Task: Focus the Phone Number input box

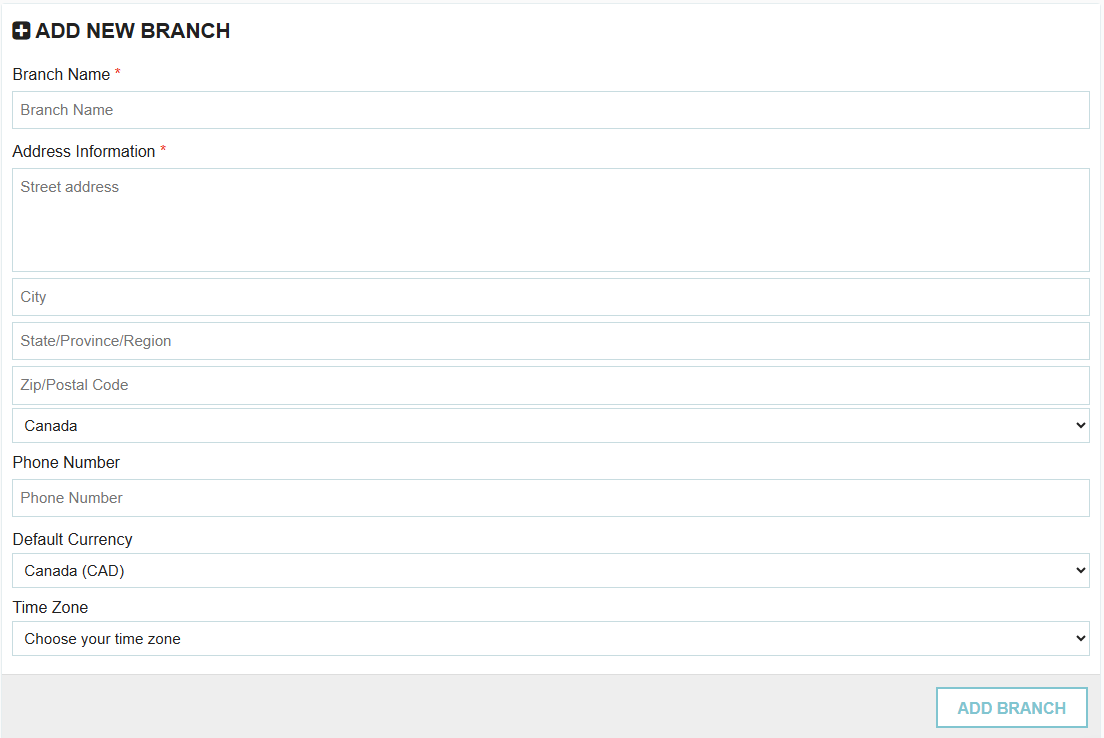Action: coord(551,498)
